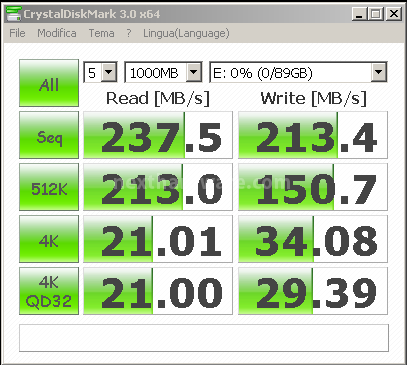The width and height of the screenshot is (407, 365).
Task: Select the 4K QD32 write result 29.39
Action: 313,291
